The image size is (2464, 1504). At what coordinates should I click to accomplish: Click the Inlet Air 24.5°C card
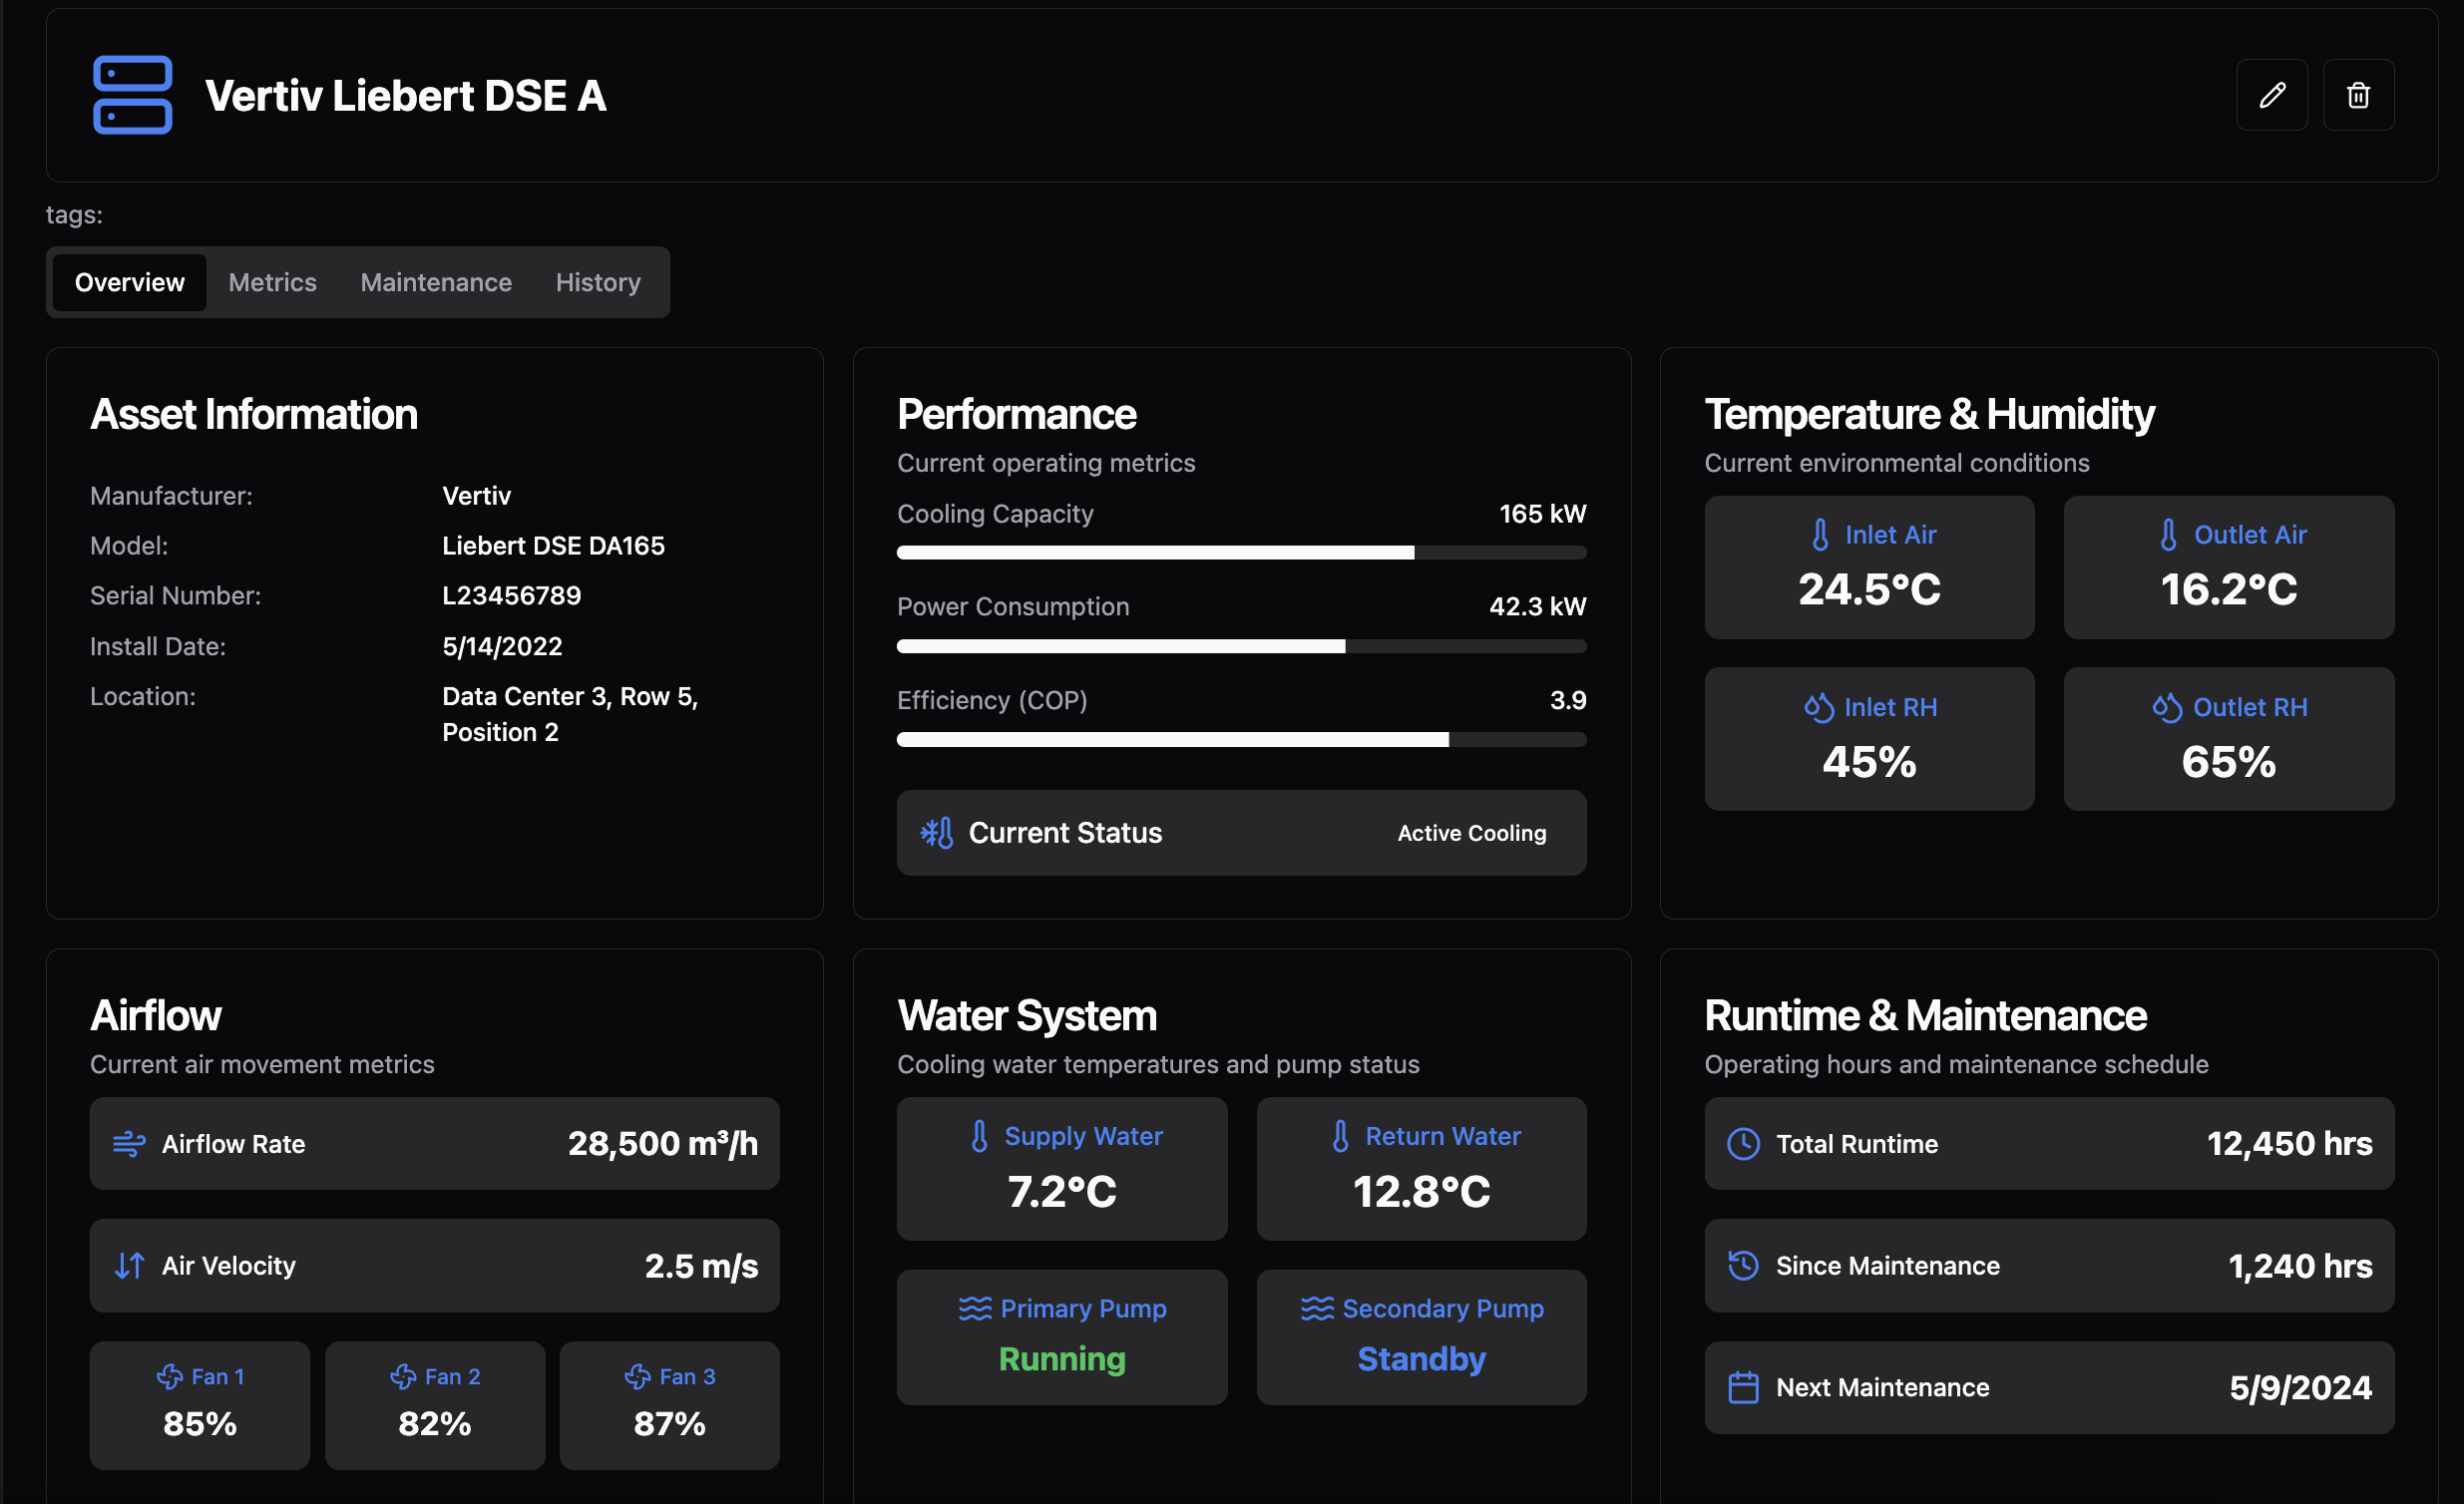(x=1869, y=567)
